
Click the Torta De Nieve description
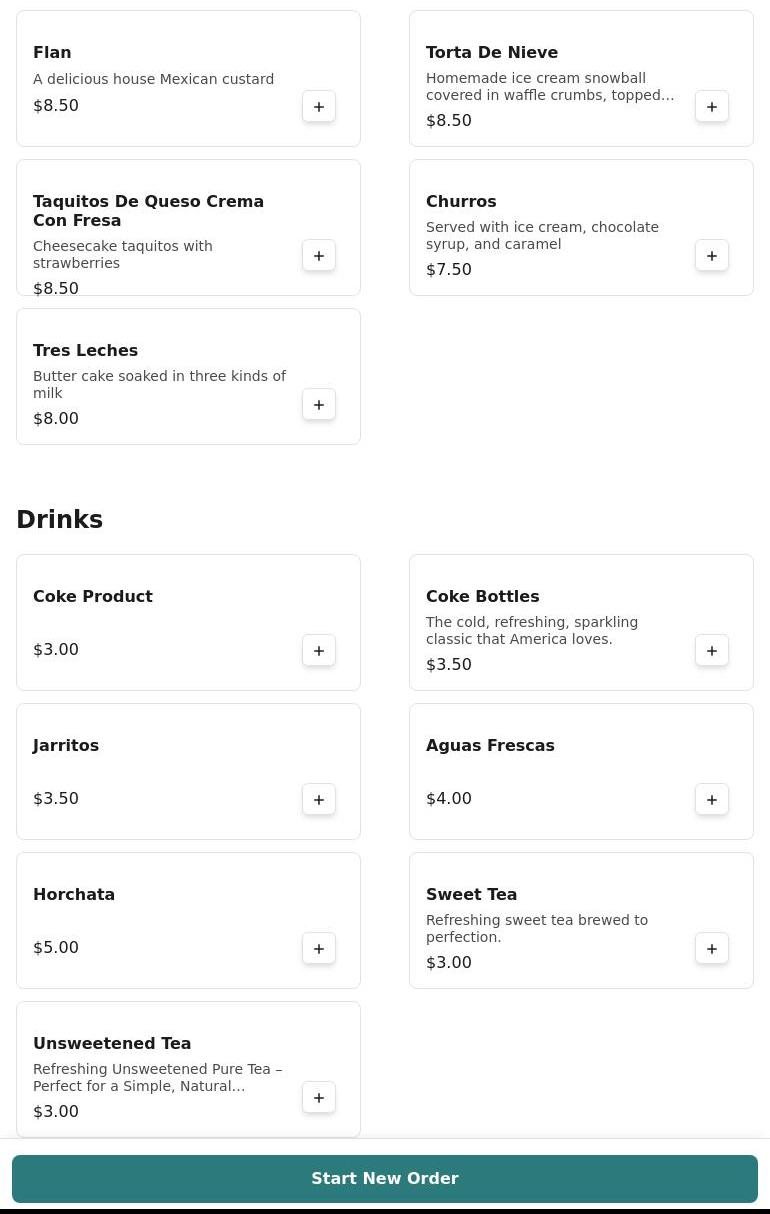pyautogui.click(x=549, y=87)
